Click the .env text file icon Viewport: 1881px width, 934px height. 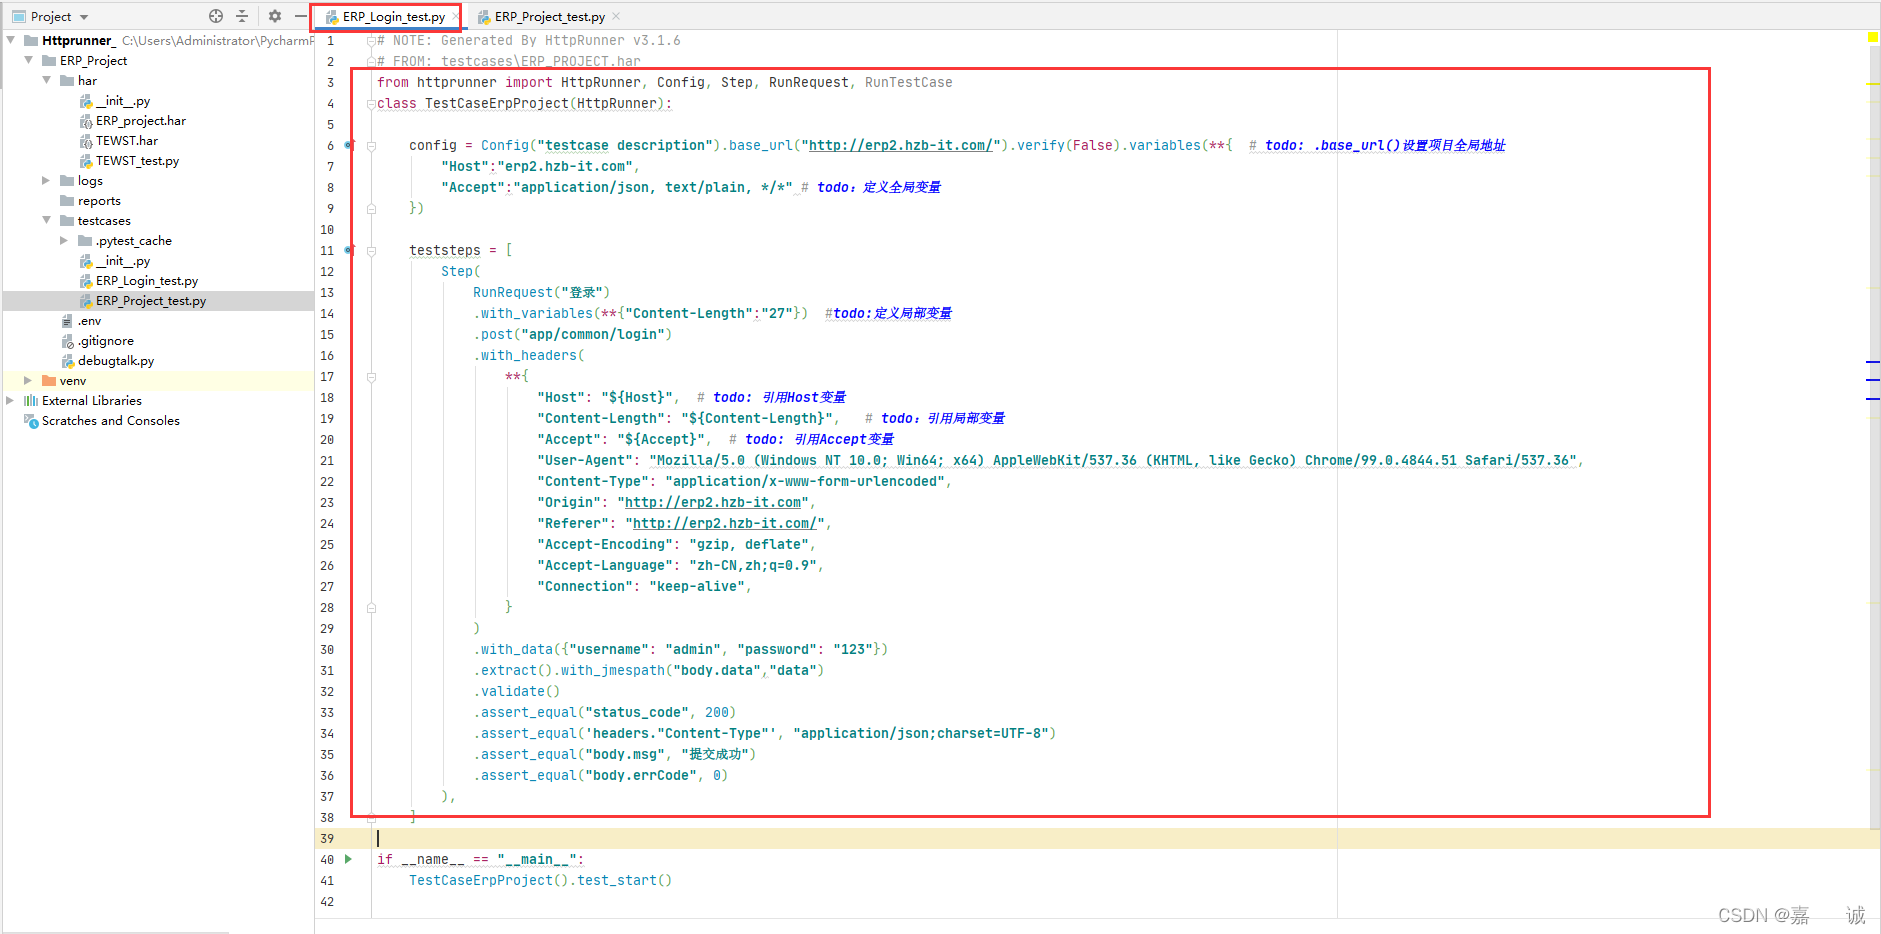click(x=67, y=321)
